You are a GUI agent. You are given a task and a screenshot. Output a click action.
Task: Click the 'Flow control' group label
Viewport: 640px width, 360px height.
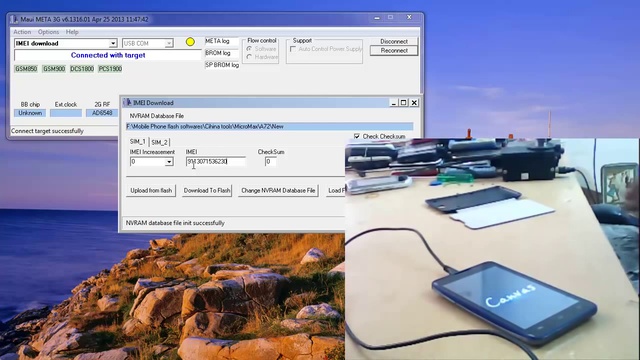(x=262, y=40)
